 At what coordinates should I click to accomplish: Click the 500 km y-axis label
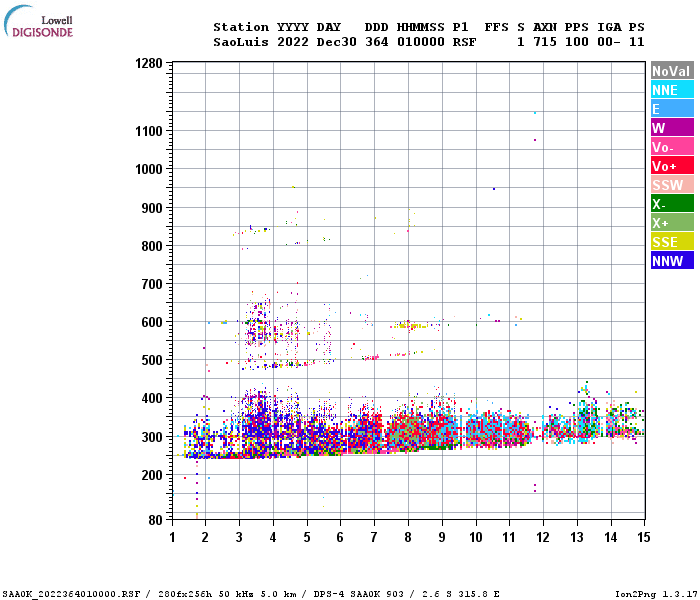click(152, 360)
